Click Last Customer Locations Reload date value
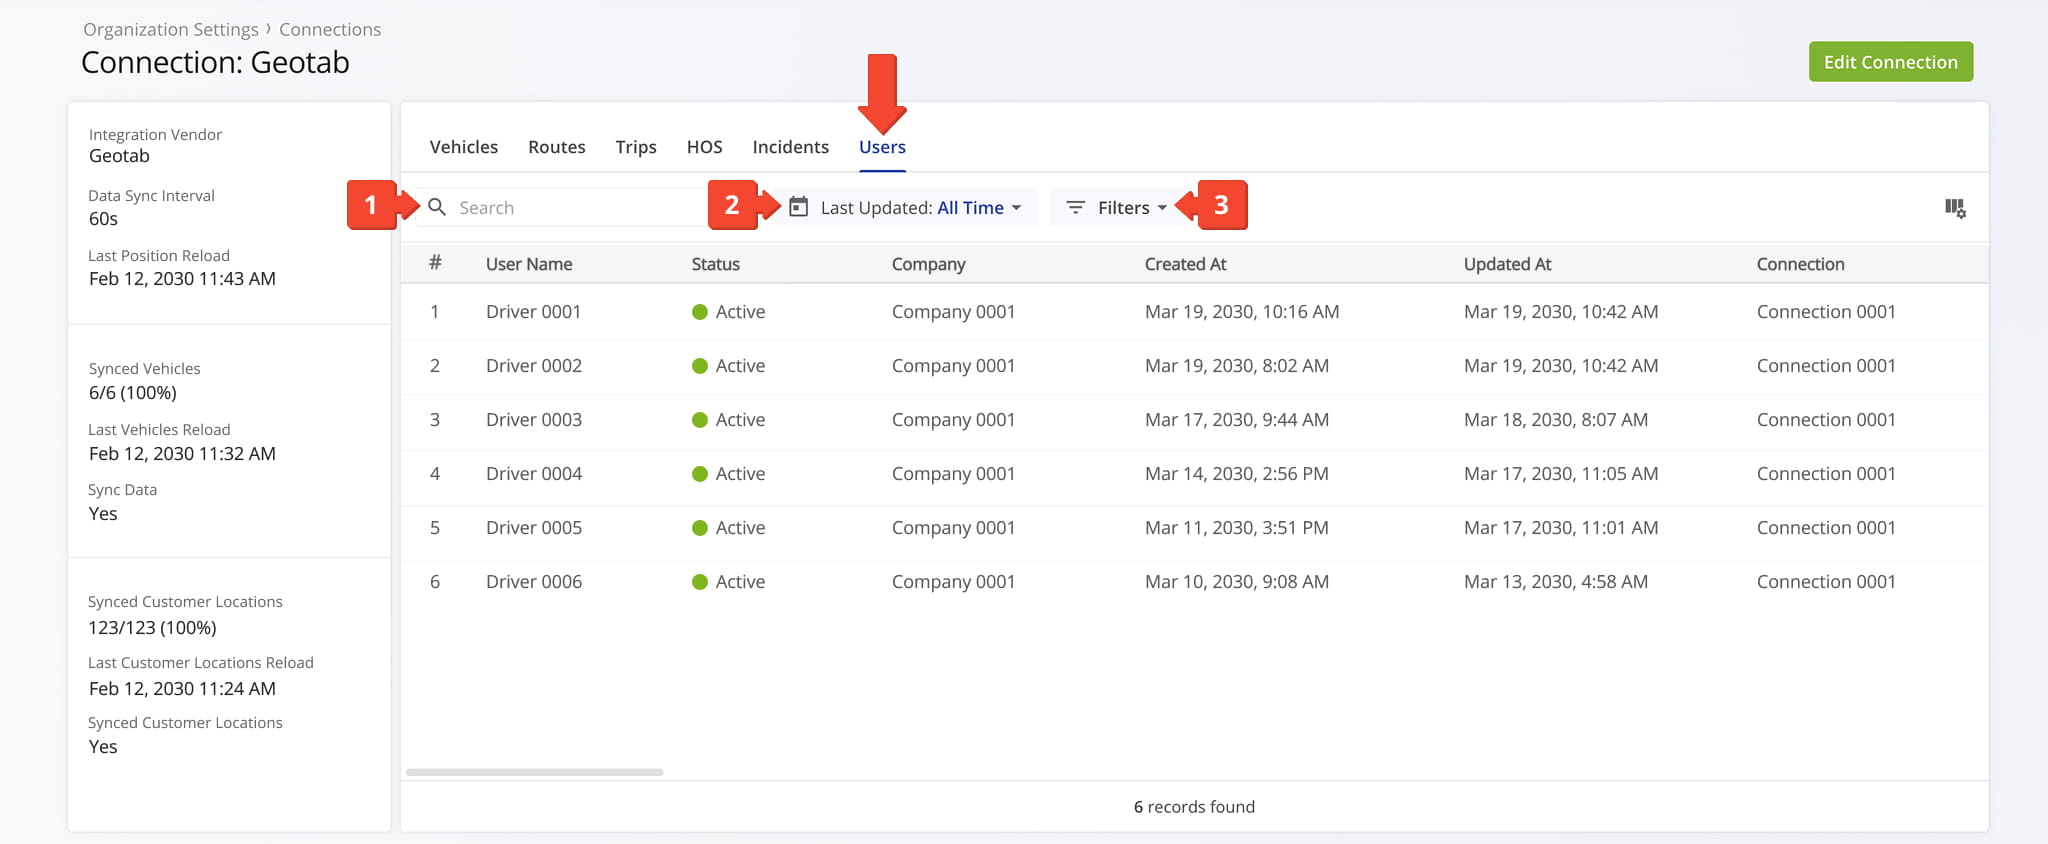Viewport: 2048px width, 844px height. point(182,689)
